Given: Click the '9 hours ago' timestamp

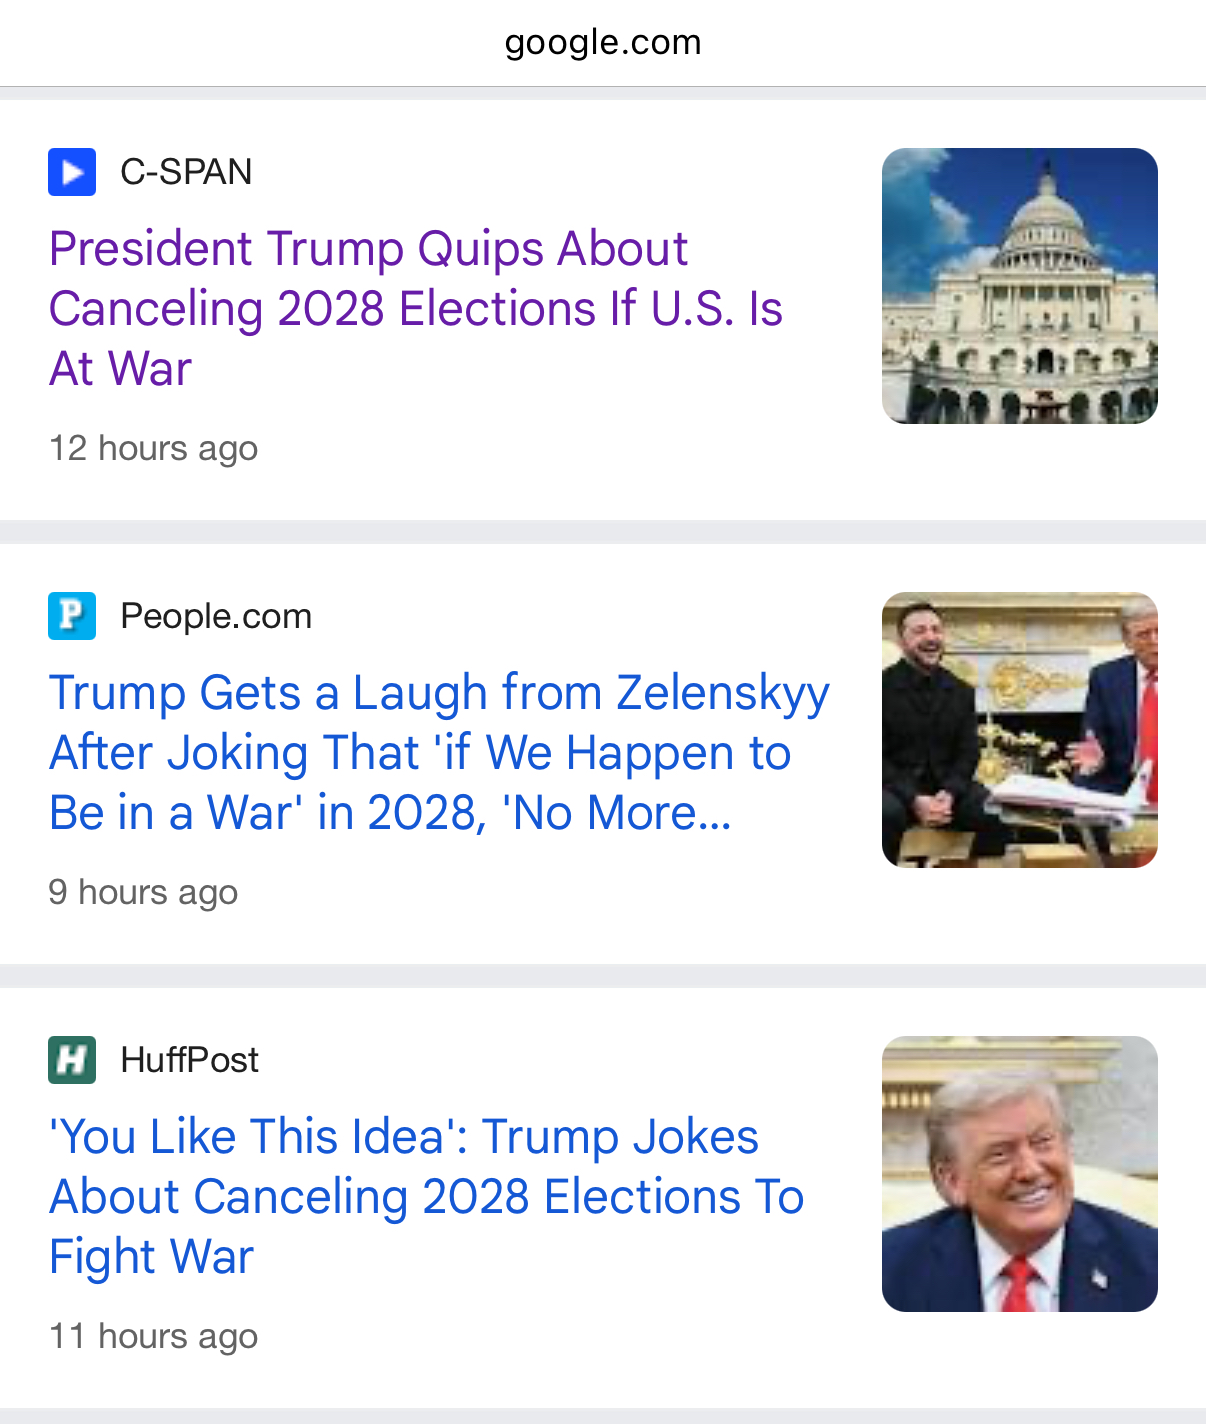Looking at the screenshot, I should pyautogui.click(x=144, y=892).
